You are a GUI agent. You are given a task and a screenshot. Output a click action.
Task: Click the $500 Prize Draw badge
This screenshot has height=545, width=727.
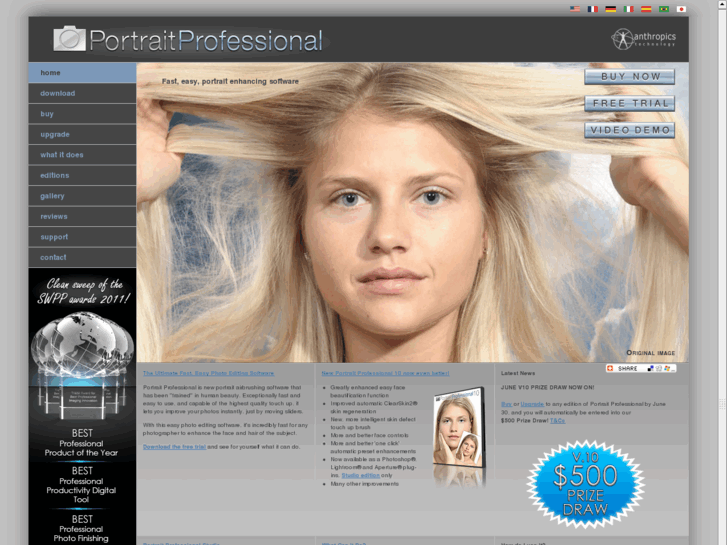tap(585, 484)
